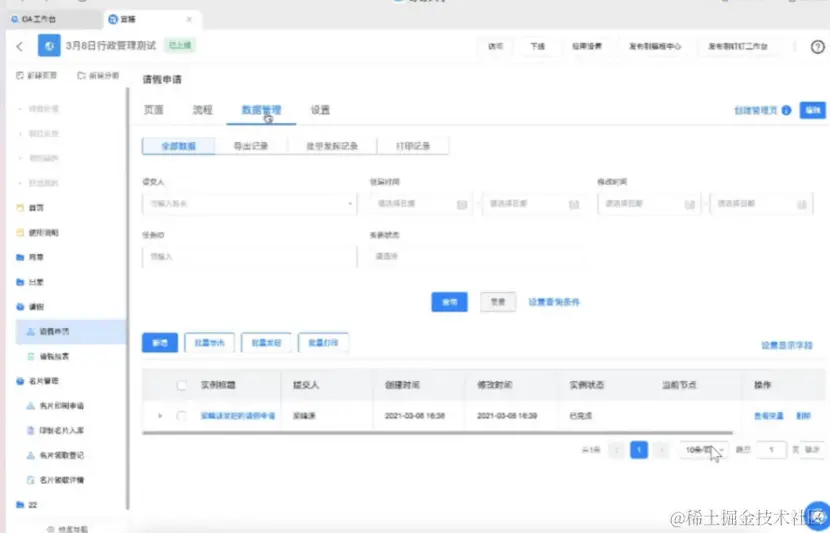This screenshot has width=831, height=534.
Task: Click the folder icon named 22
Action: point(20,505)
